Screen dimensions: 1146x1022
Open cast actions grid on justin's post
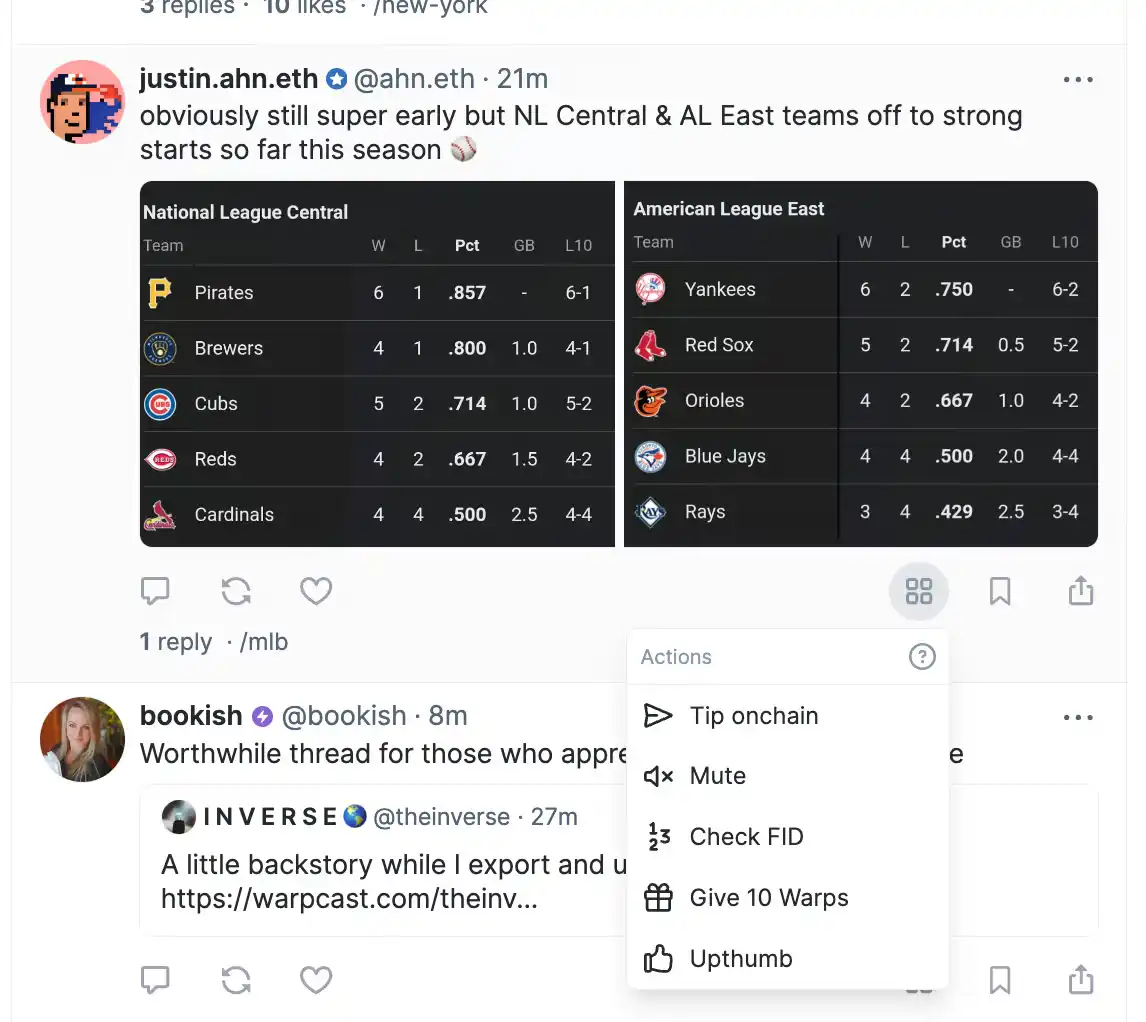tap(918, 592)
